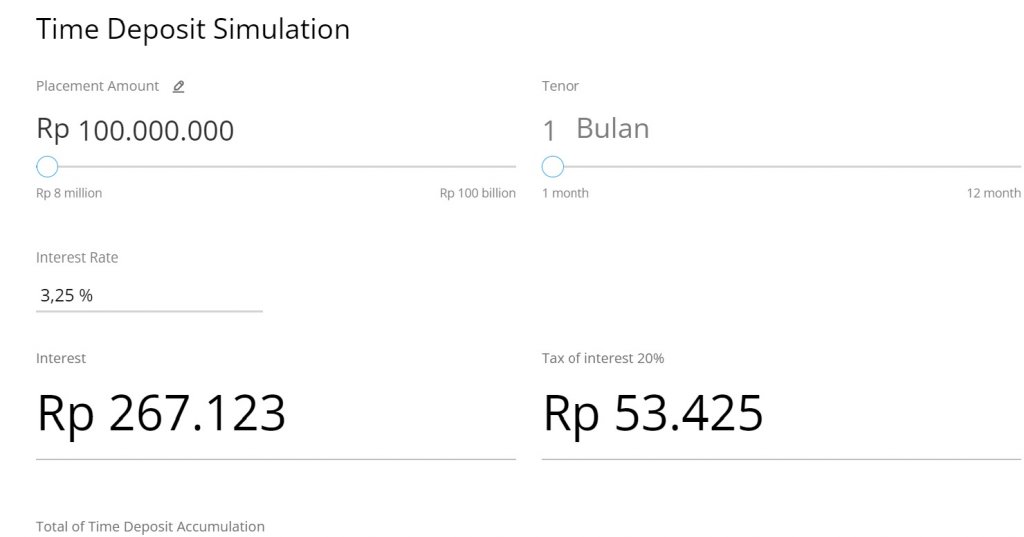
Task: Click the "Placement Amount" label text
Action: 97,86
